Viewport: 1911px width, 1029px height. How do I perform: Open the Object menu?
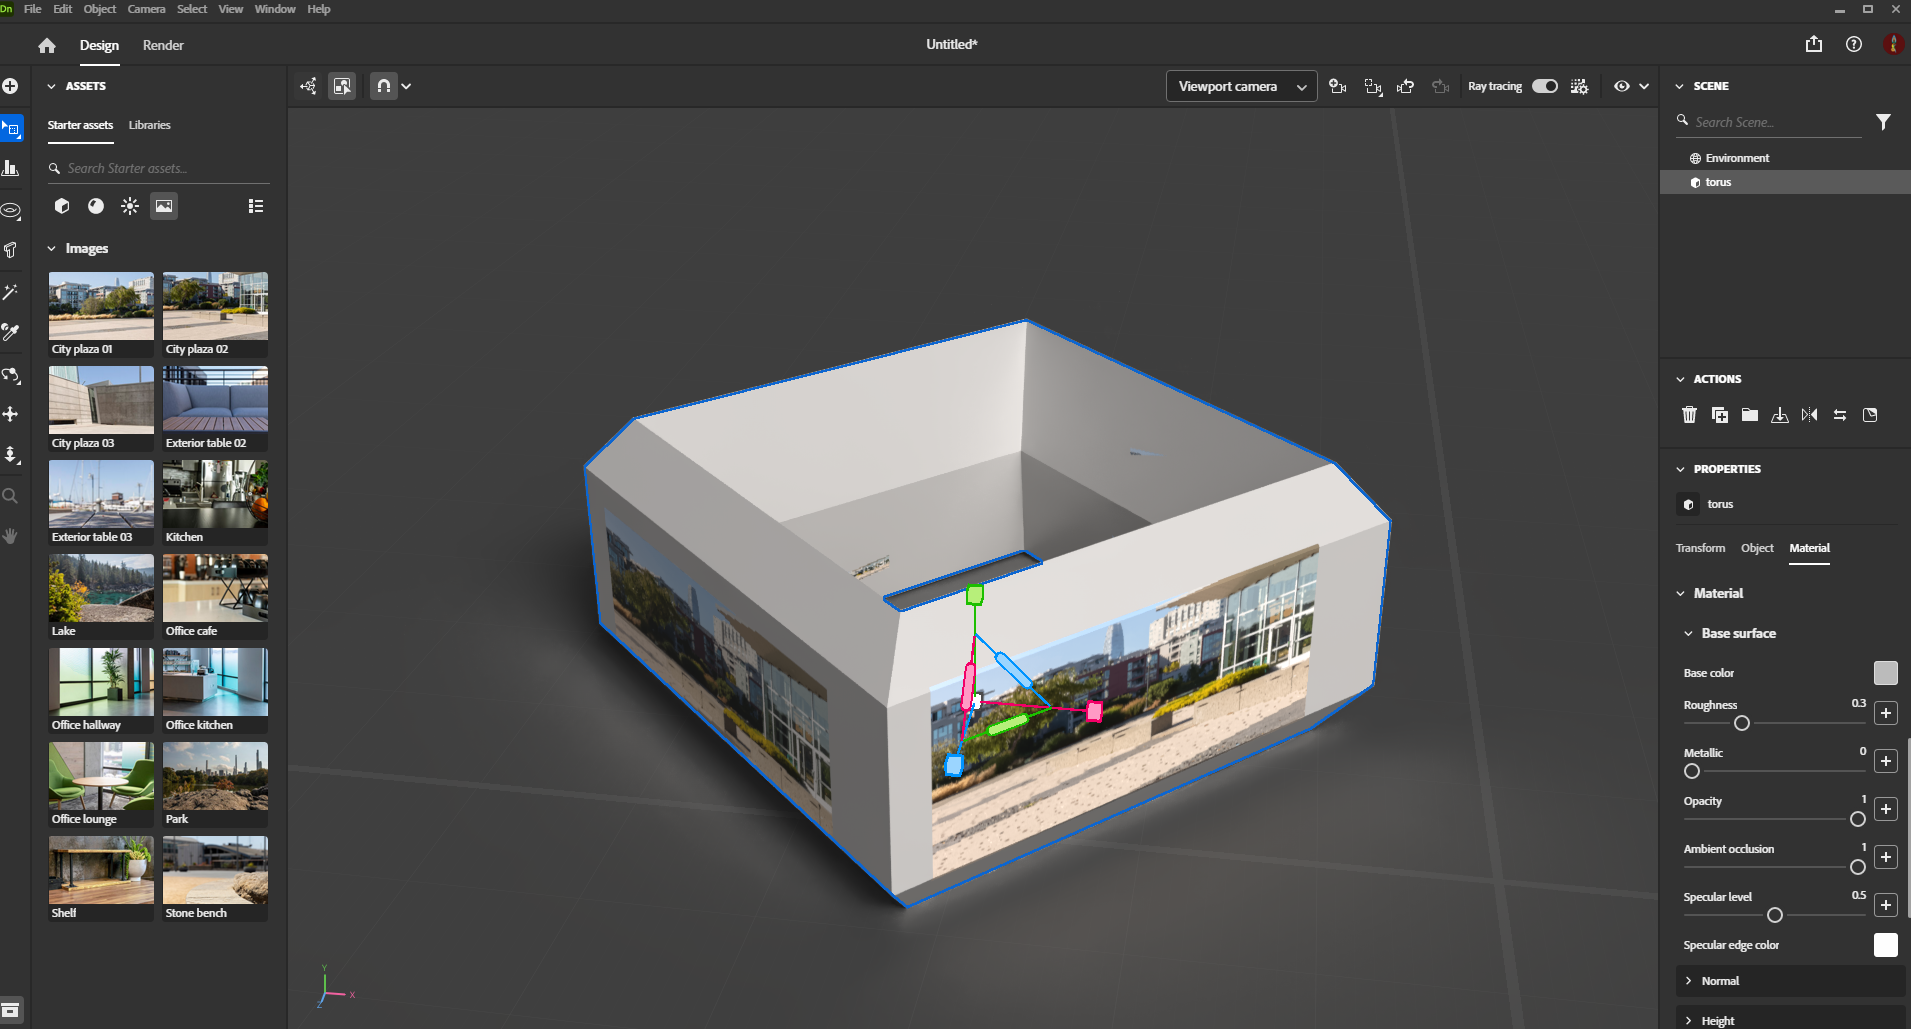click(100, 9)
